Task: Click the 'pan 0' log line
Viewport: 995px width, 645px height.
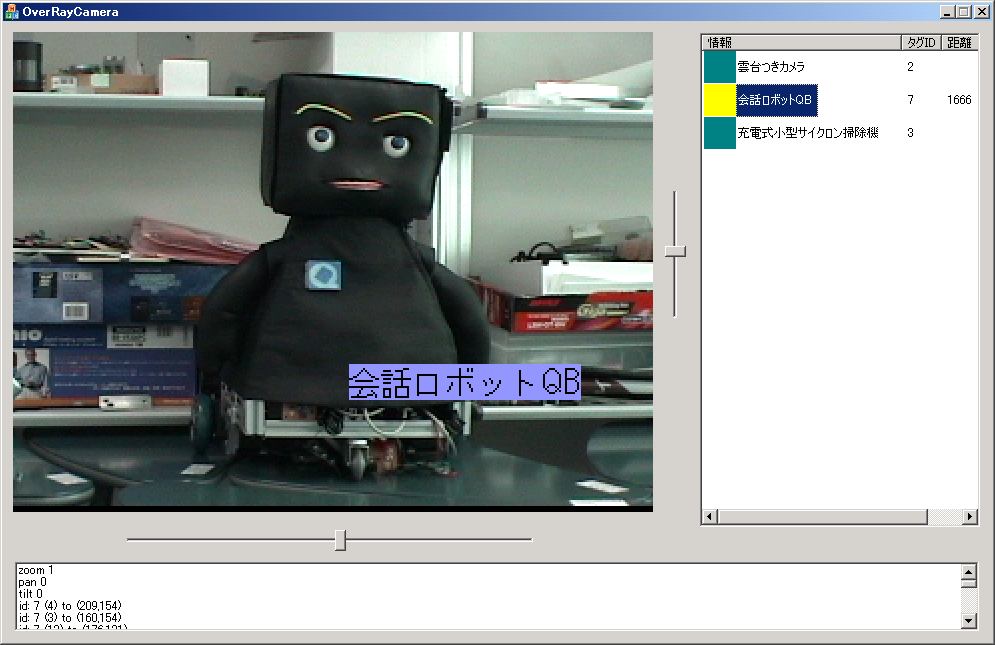Action: 32,582
